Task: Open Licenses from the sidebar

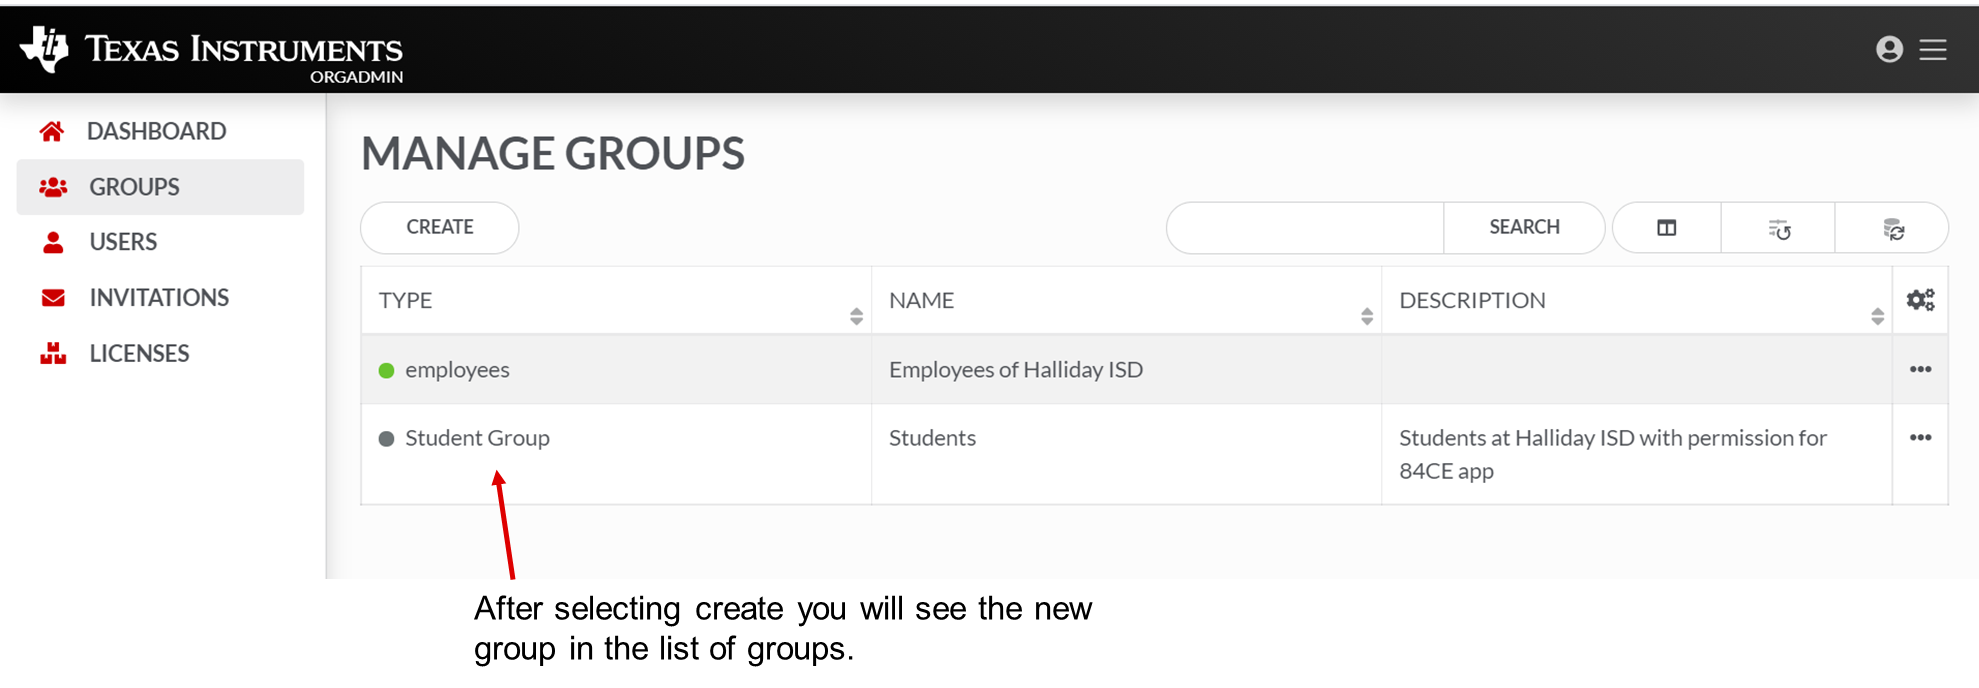Action: pyautogui.click(x=139, y=354)
